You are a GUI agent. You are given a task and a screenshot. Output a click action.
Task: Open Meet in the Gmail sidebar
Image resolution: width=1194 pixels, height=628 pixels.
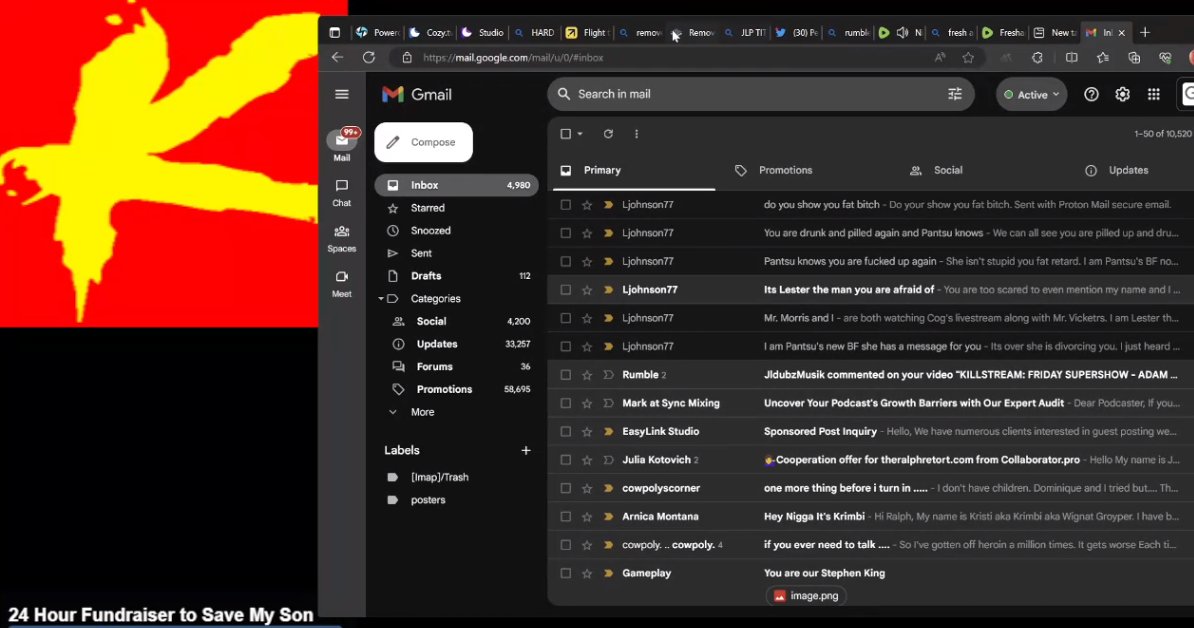341,284
